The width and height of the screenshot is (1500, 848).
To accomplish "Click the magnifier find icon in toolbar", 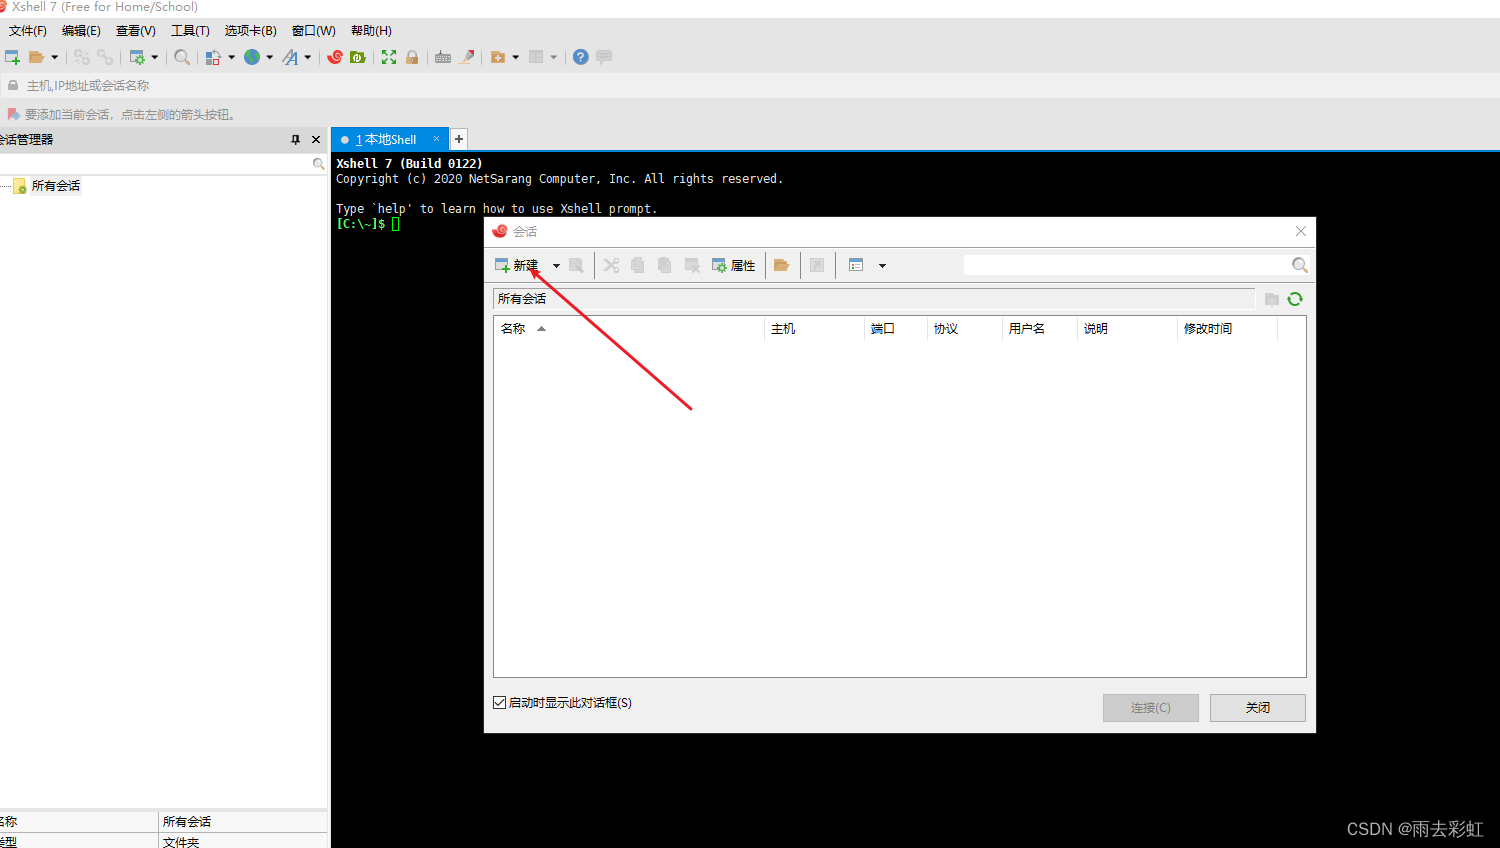I will tap(182, 57).
